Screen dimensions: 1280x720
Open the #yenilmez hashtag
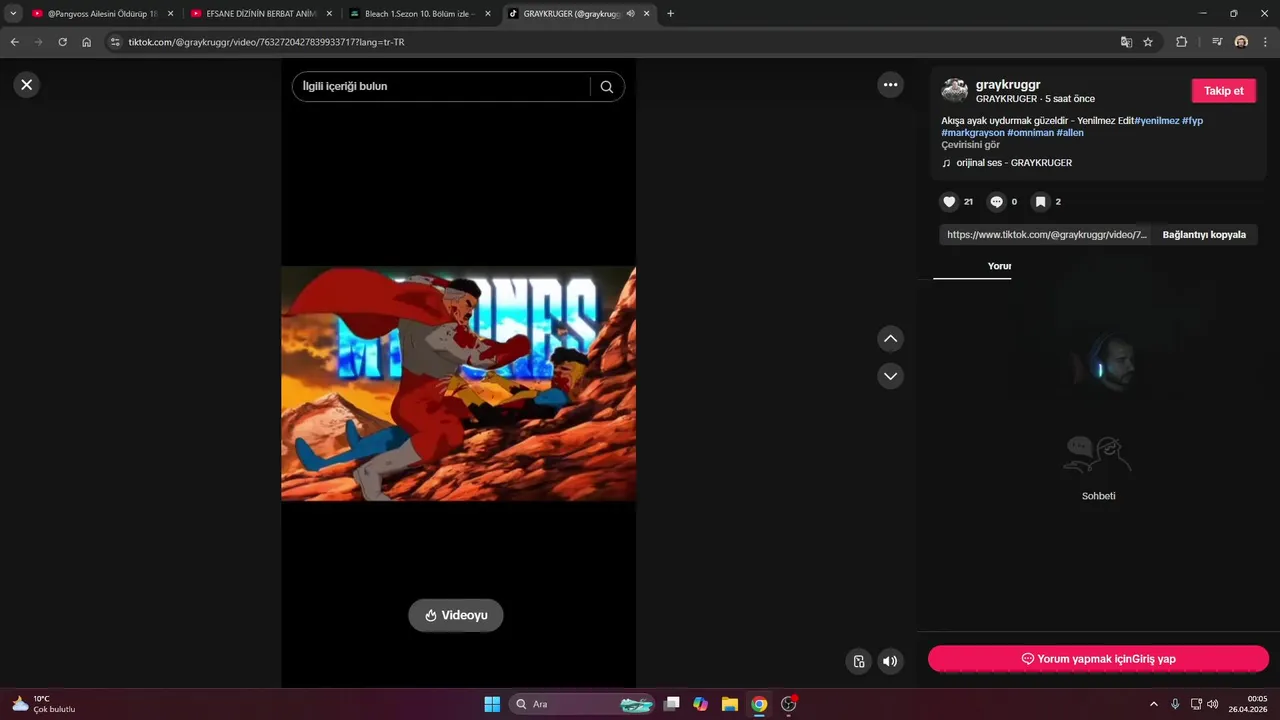click(x=1156, y=121)
